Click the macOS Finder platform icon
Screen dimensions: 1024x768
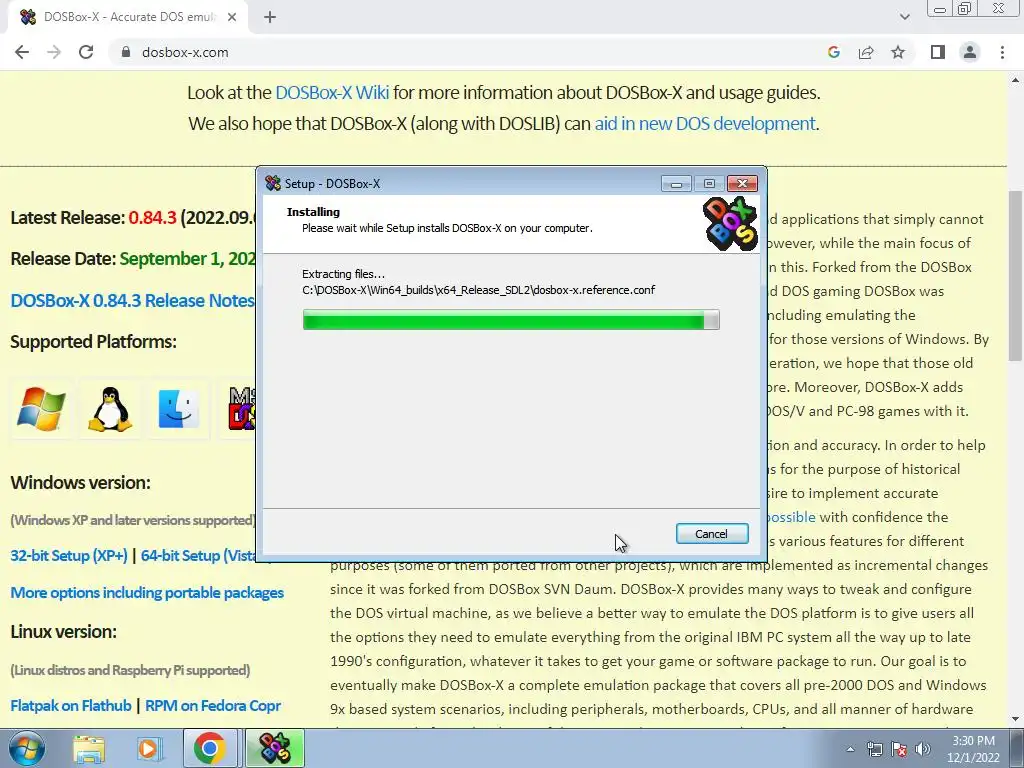178,409
